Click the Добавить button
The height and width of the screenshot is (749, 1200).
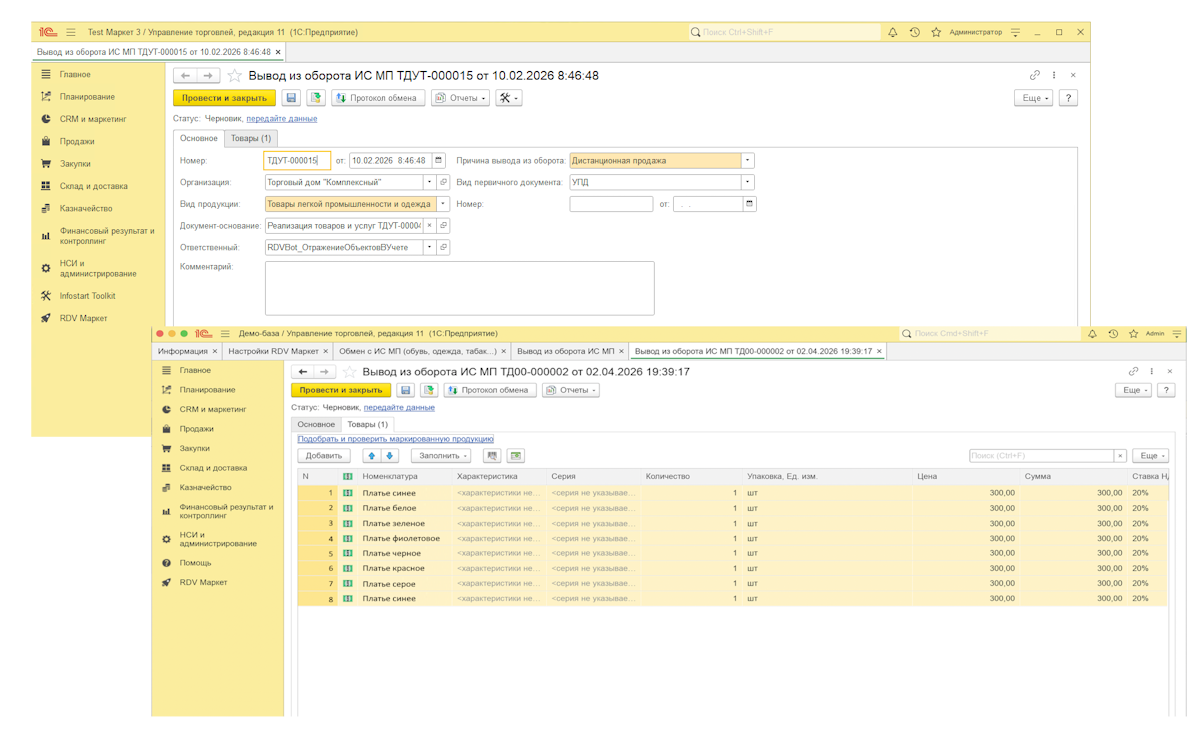(323, 456)
